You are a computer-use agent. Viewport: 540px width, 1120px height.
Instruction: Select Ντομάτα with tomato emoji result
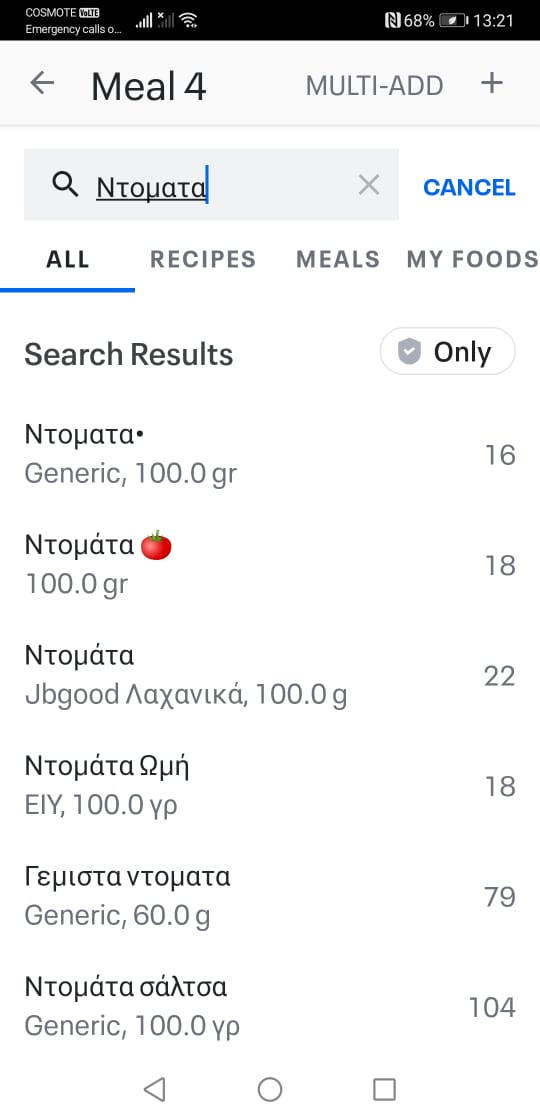270,564
